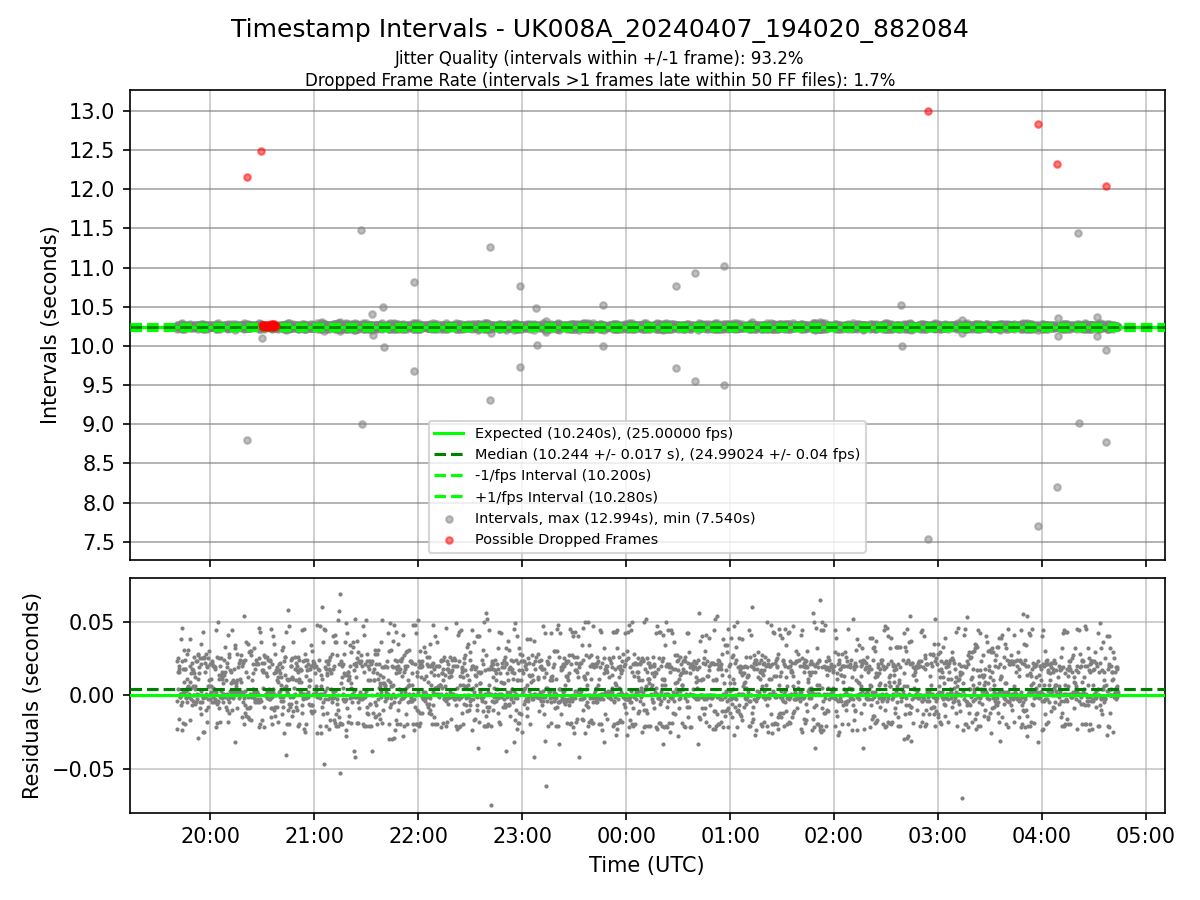Viewport: 1200px width, 900px height.
Task: Click the 20:00 x-axis tick label
Action: click(x=210, y=835)
